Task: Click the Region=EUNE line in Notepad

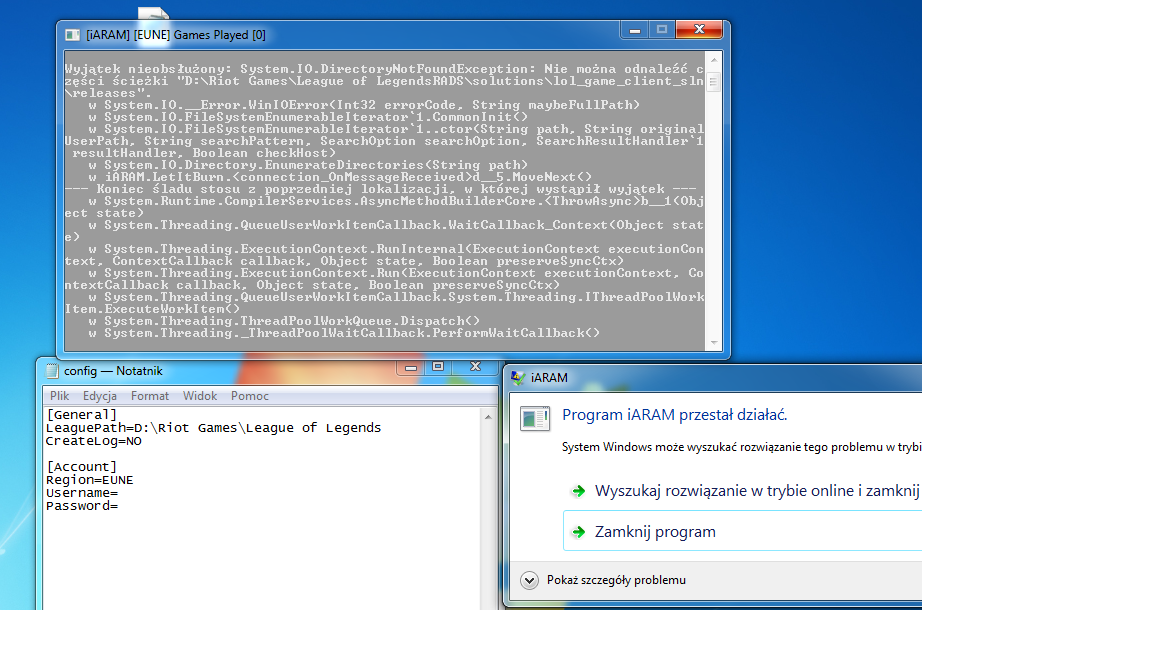Action: click(90, 480)
